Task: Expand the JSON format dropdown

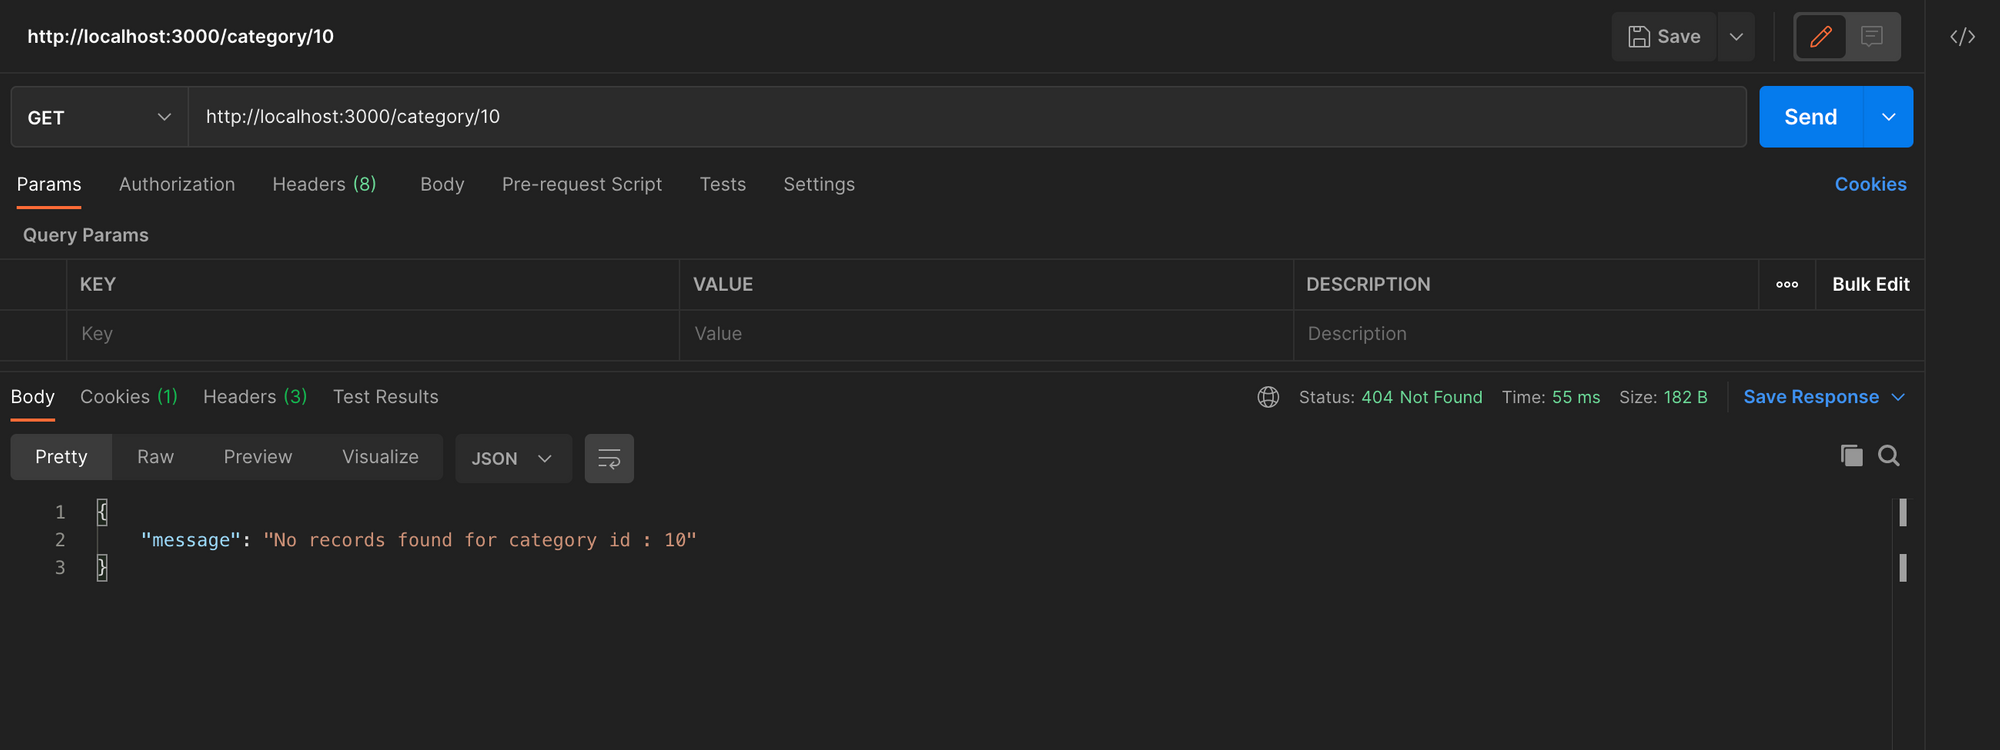Action: click(513, 459)
